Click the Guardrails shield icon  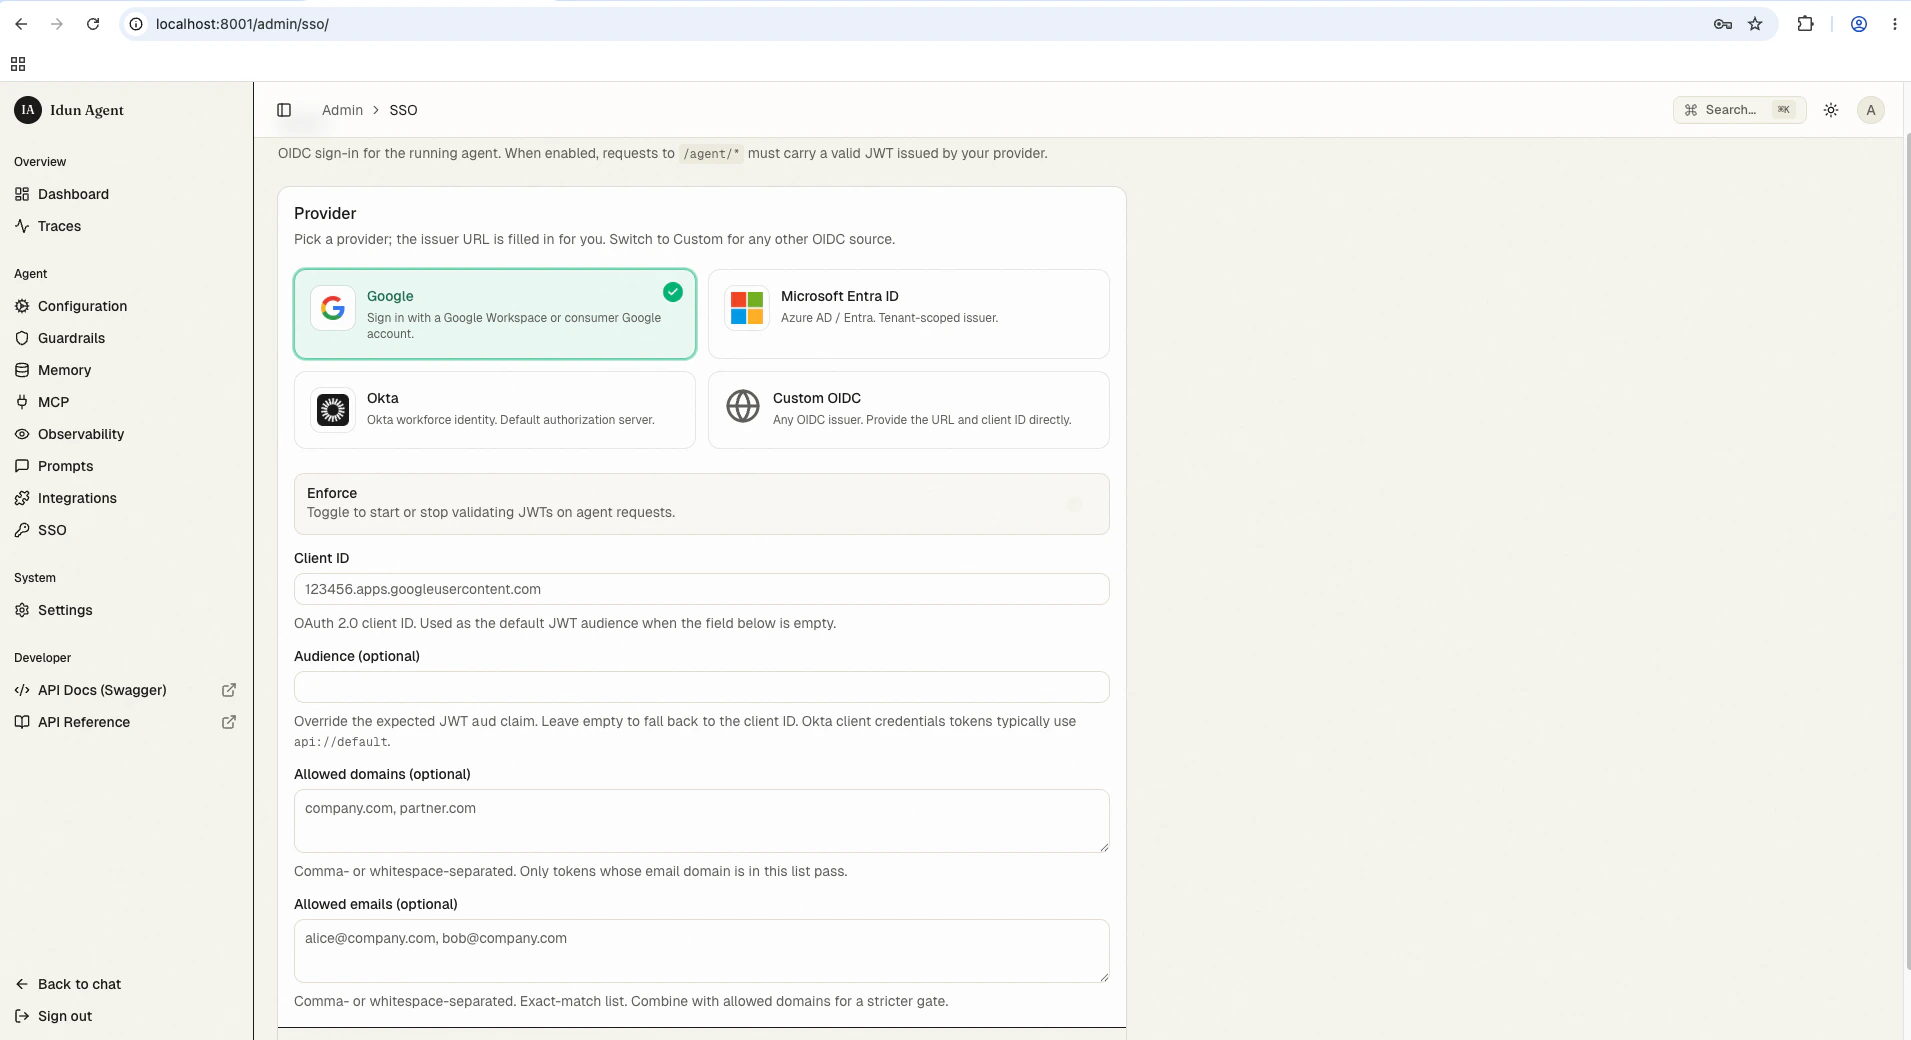pyautogui.click(x=22, y=338)
